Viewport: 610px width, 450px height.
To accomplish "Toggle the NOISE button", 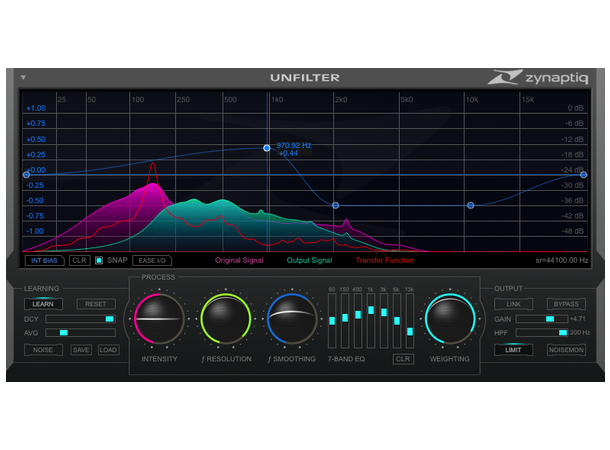I will click(43, 350).
